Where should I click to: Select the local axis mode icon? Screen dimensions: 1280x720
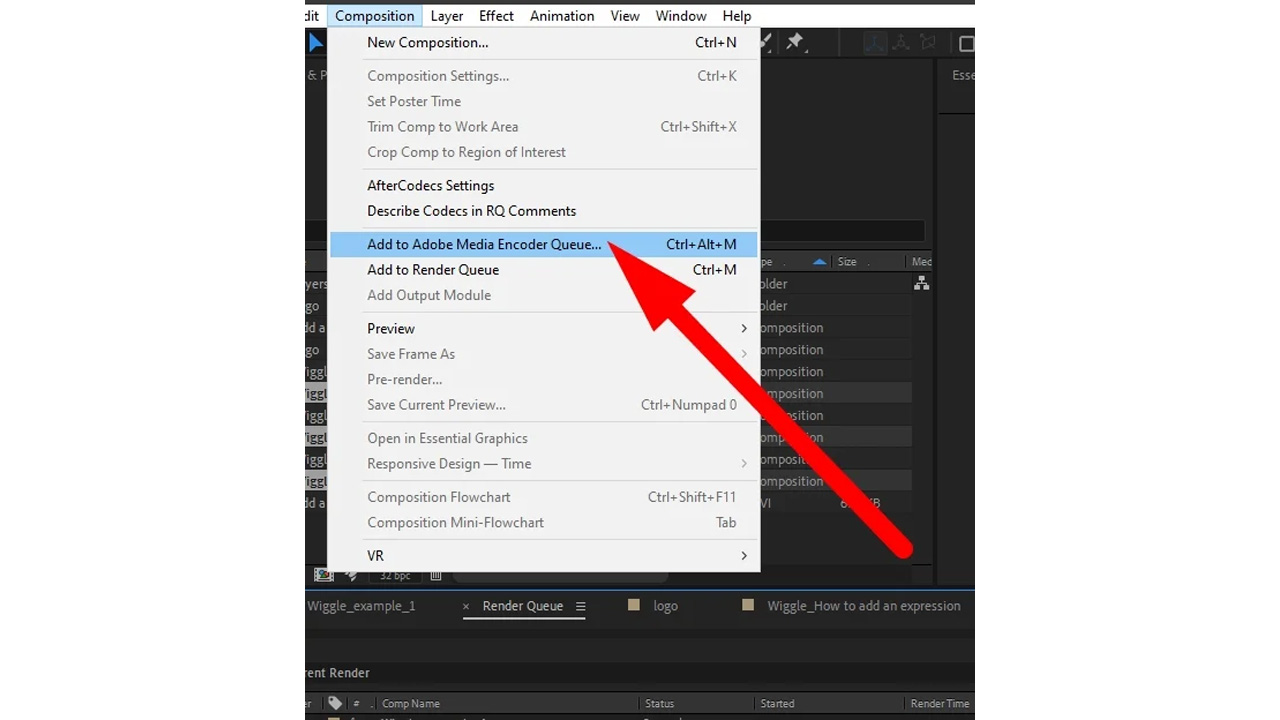pyautogui.click(x=875, y=43)
